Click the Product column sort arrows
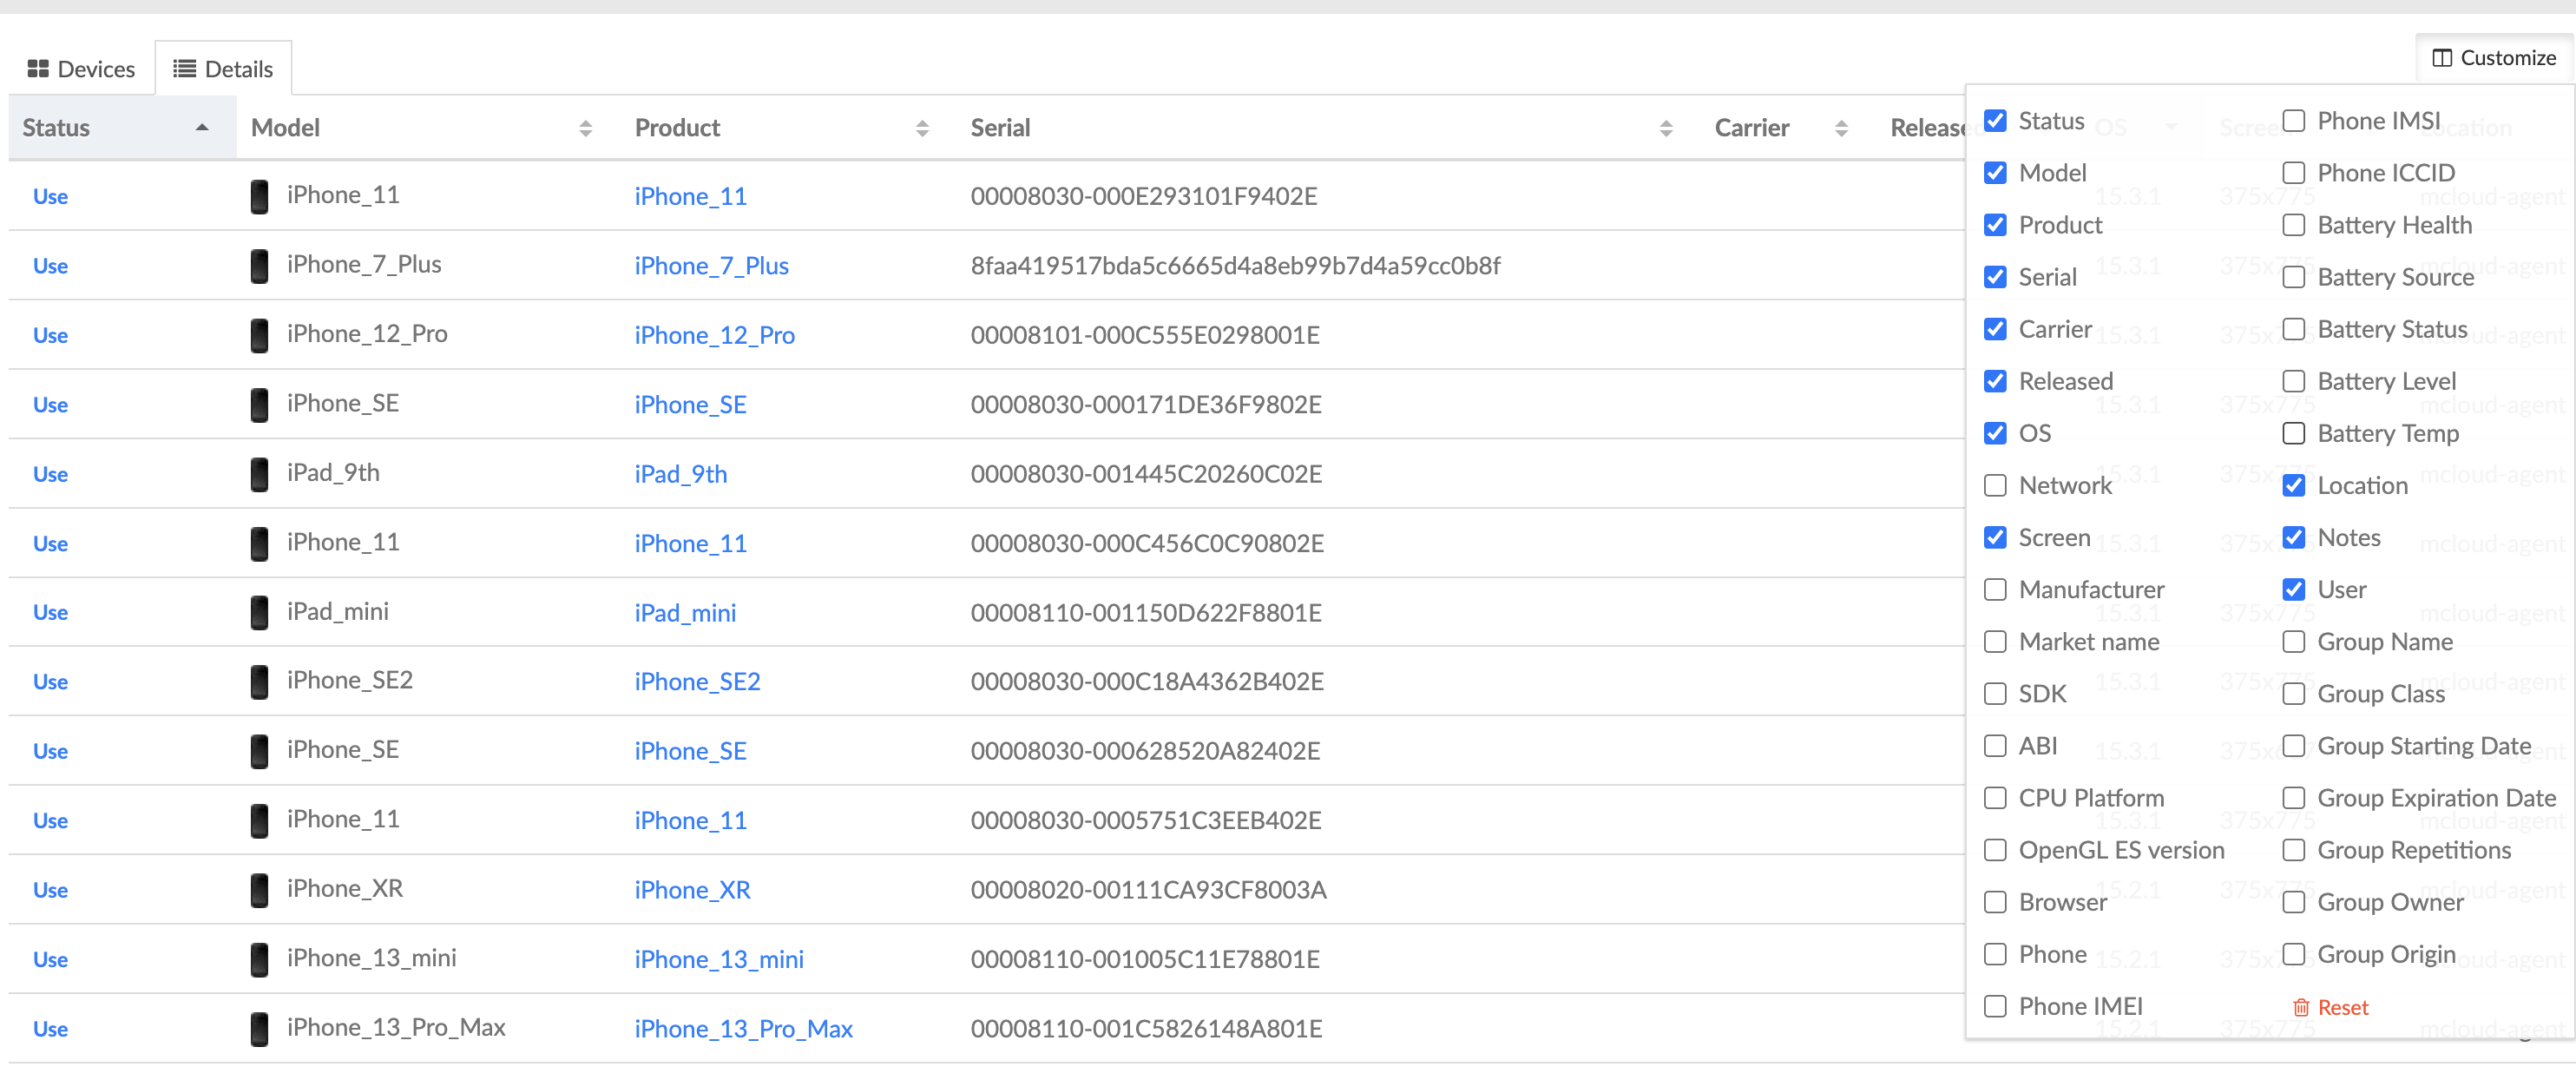The width and height of the screenshot is (2576, 1080). click(921, 127)
